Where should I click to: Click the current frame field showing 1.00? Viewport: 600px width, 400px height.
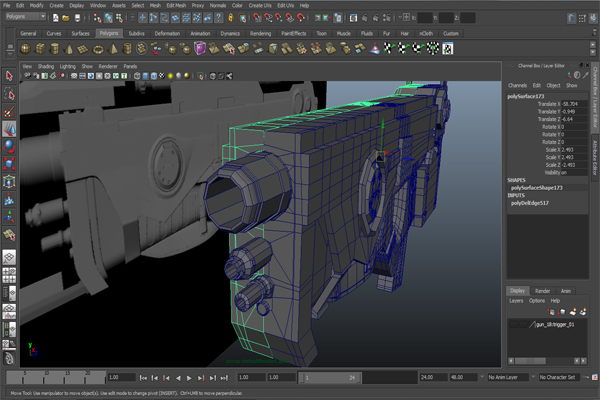(121, 377)
